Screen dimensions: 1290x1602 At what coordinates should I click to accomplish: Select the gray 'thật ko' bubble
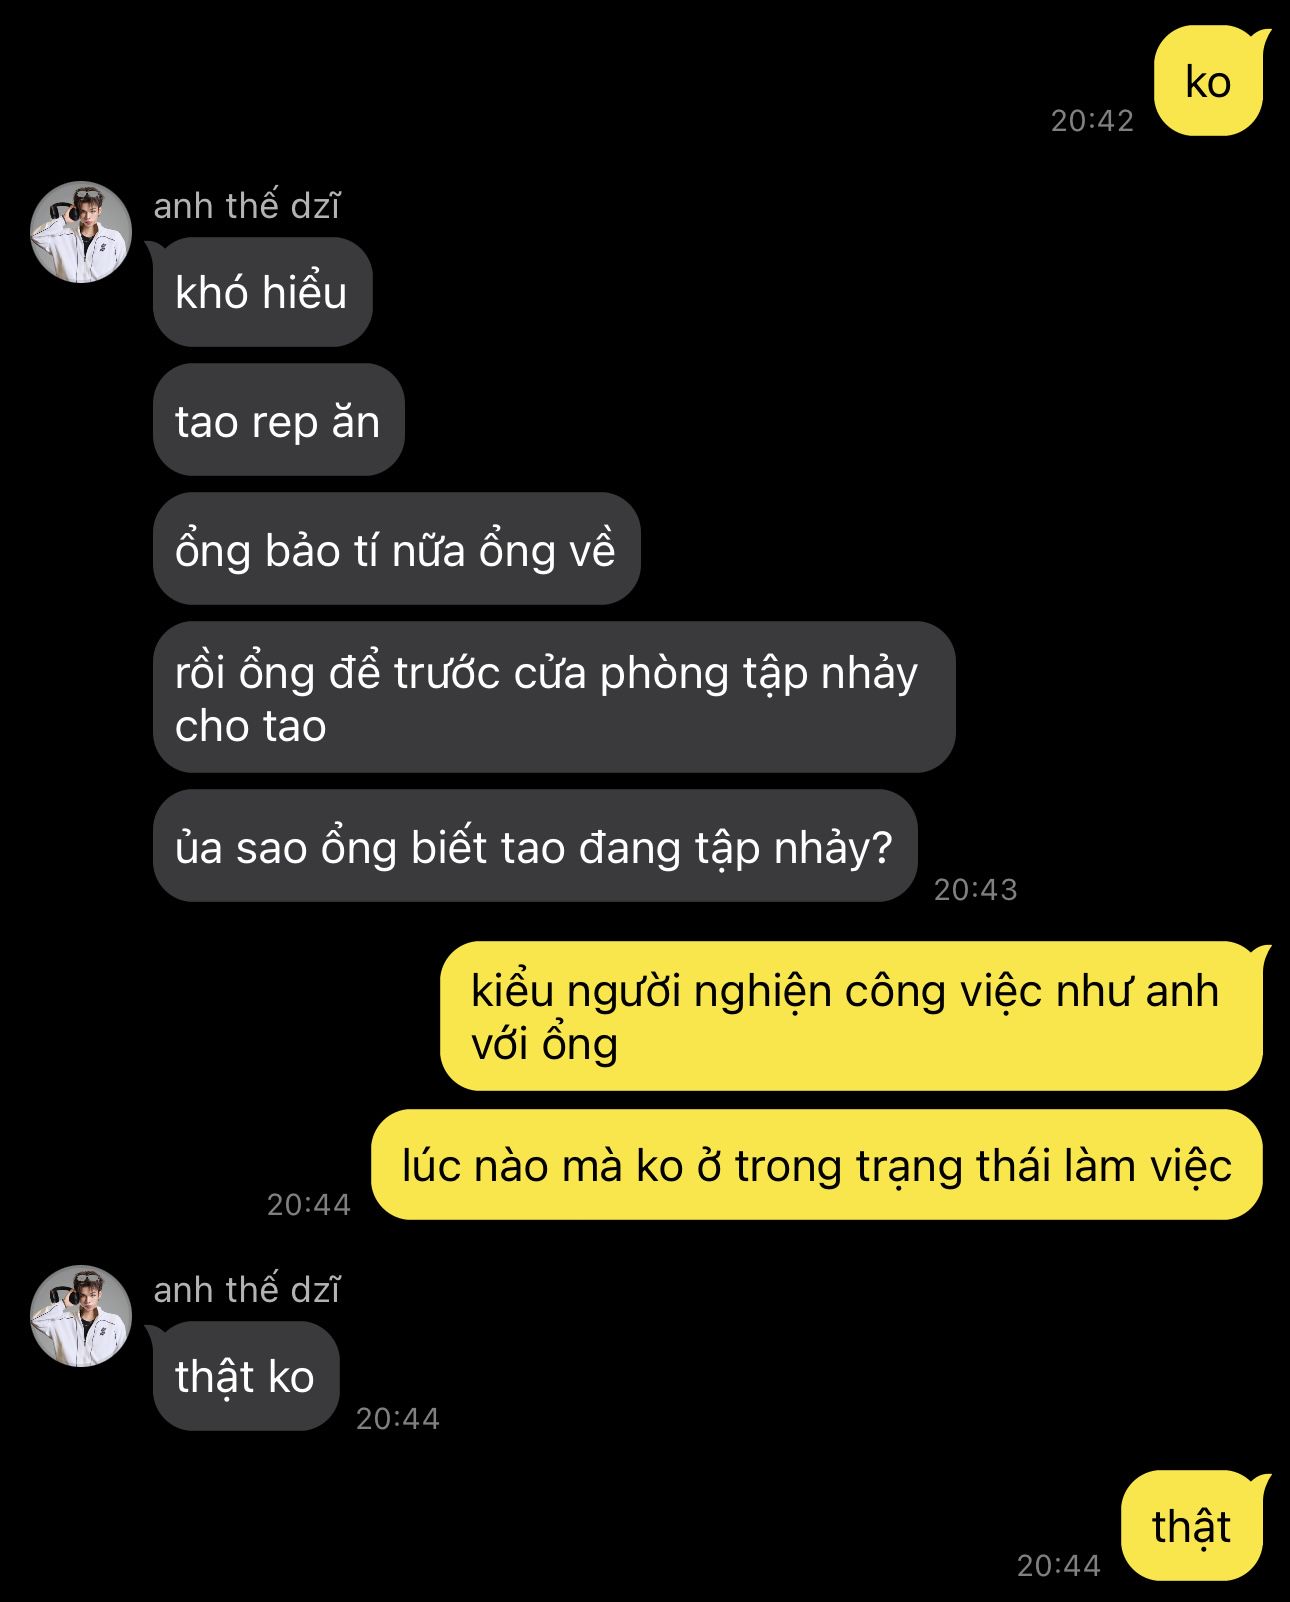(x=246, y=1376)
